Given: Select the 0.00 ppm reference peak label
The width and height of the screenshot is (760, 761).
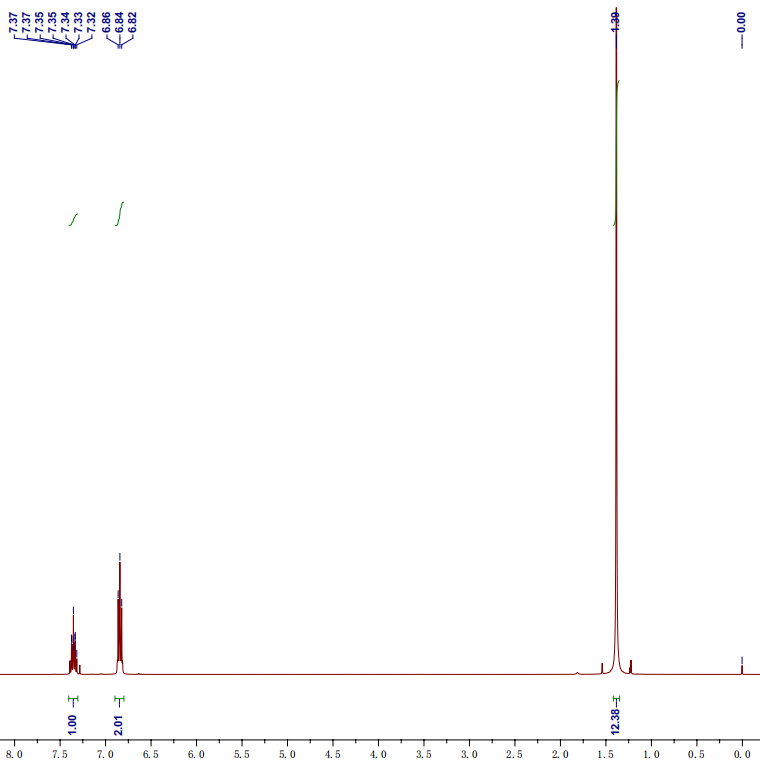Looking at the screenshot, I should point(741,30).
